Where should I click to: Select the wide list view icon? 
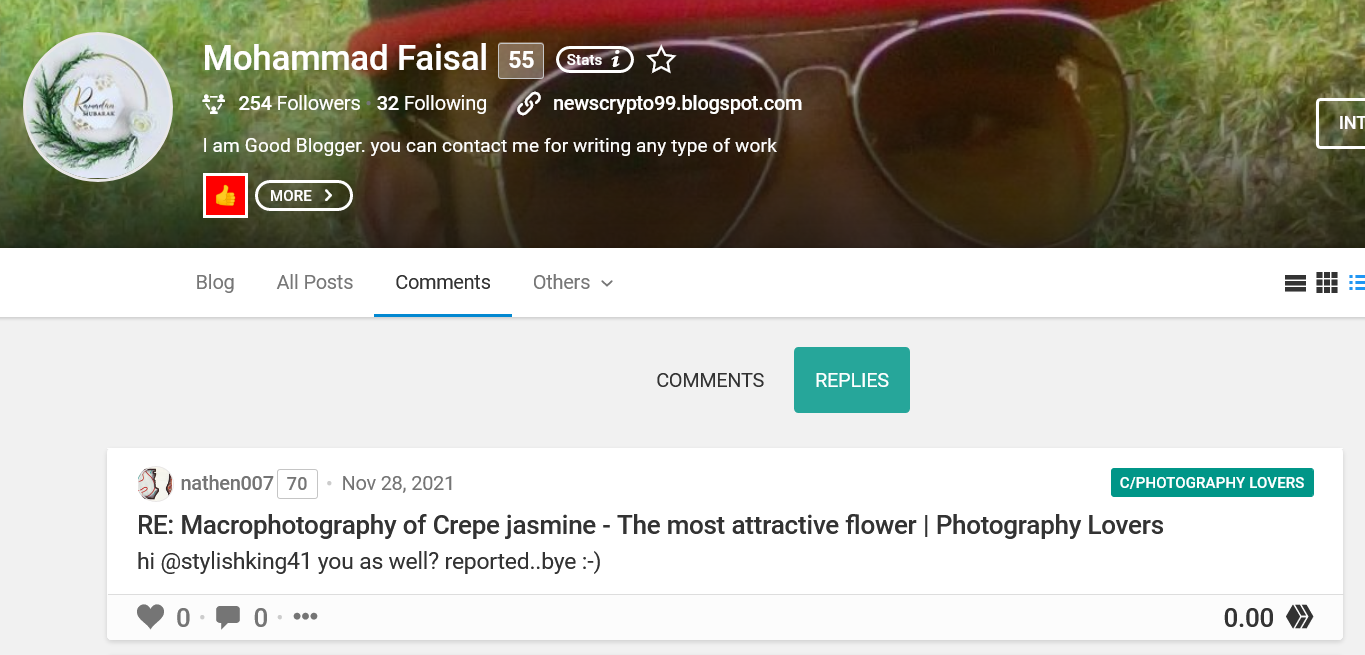1295,282
